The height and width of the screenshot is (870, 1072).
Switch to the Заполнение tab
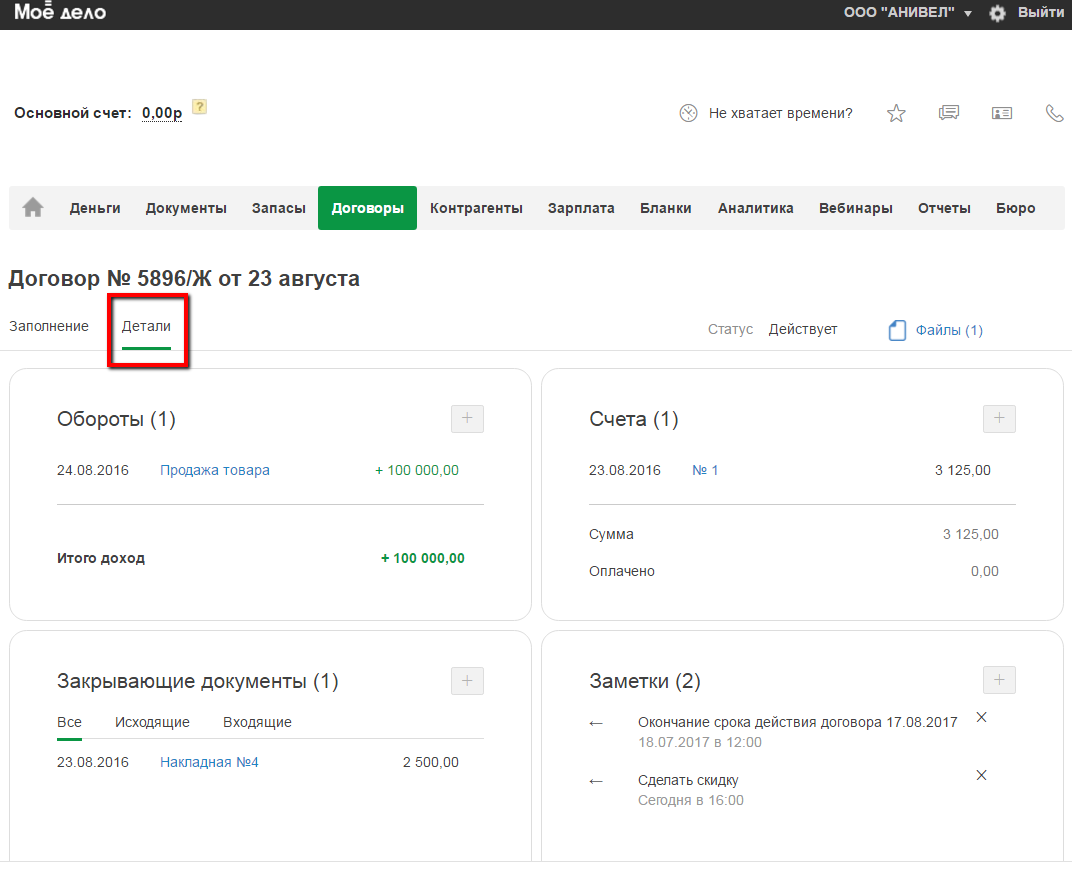[49, 326]
